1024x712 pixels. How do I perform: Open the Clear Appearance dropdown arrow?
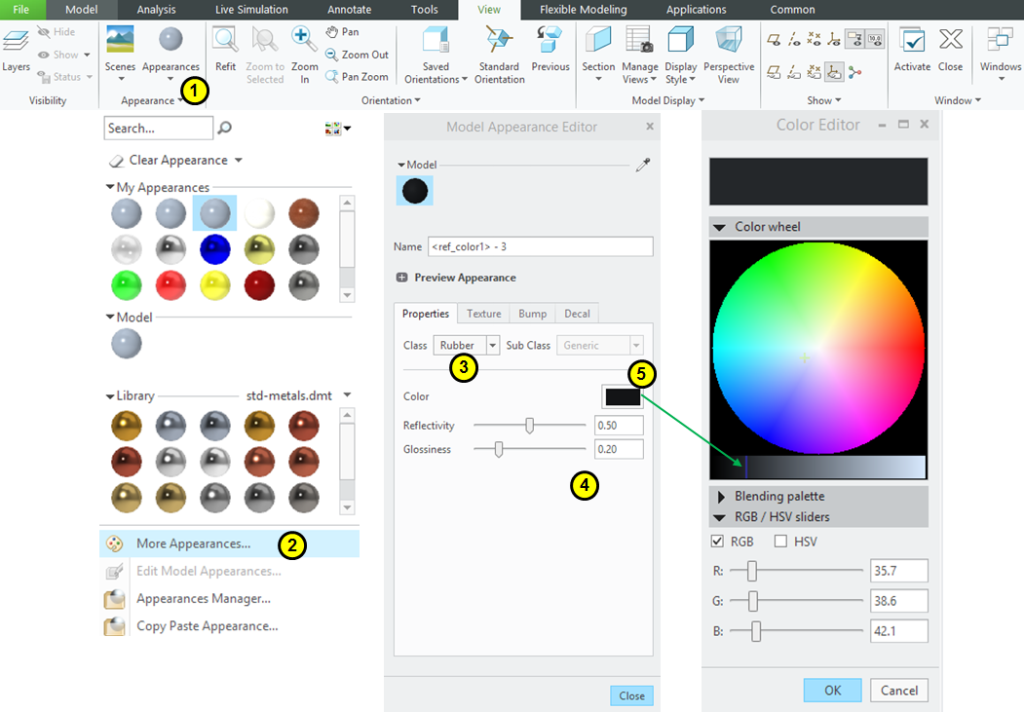(x=238, y=160)
